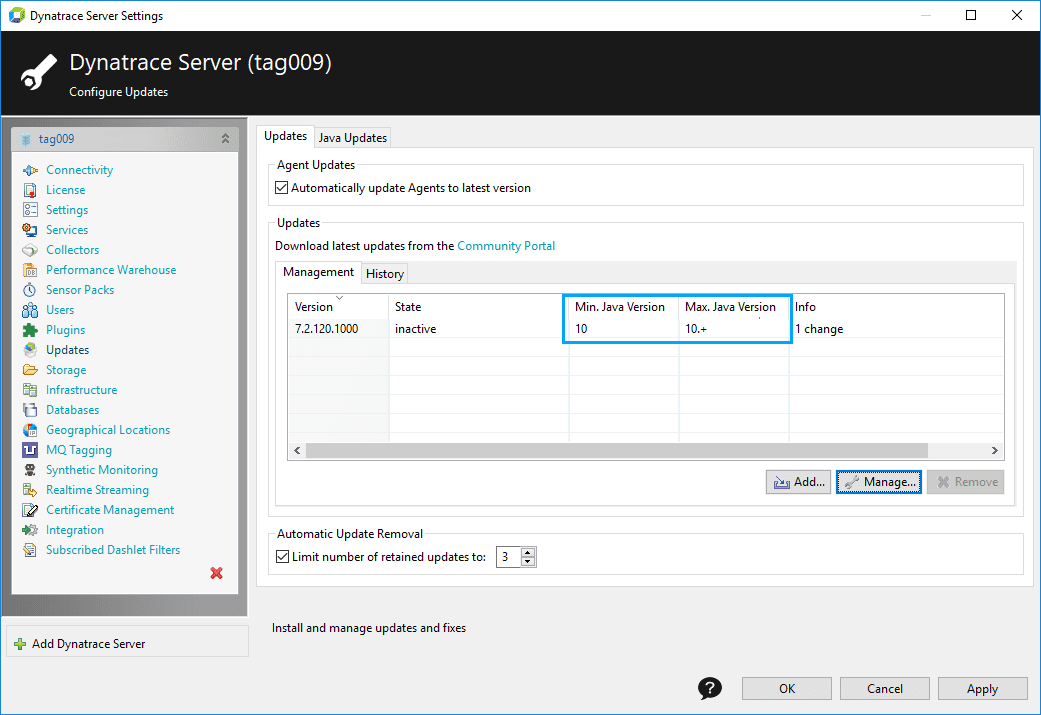Decrease the retained updates count
Image resolution: width=1041 pixels, height=715 pixels.
(528, 562)
